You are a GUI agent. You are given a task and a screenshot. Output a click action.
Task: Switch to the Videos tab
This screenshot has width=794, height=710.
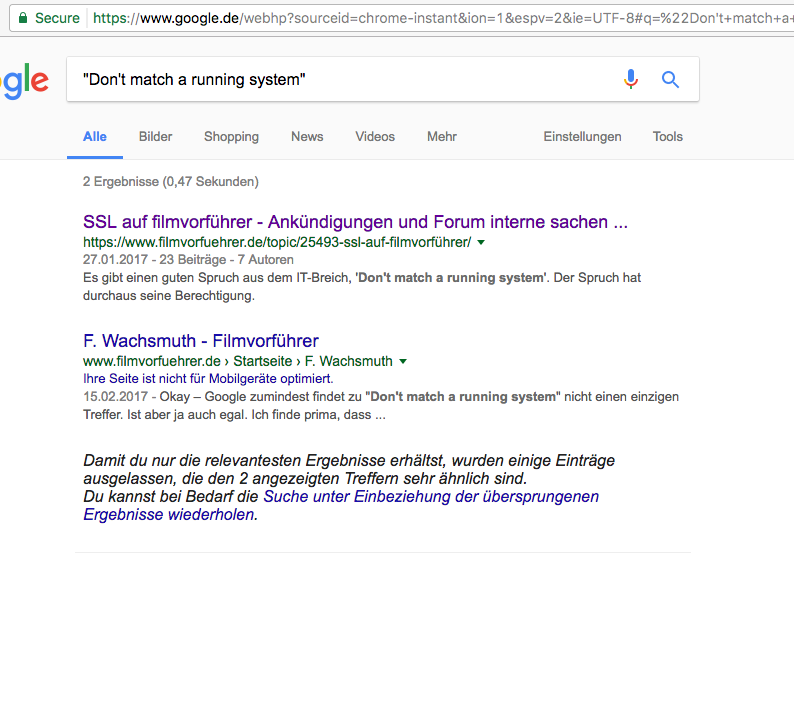pyautogui.click(x=375, y=137)
